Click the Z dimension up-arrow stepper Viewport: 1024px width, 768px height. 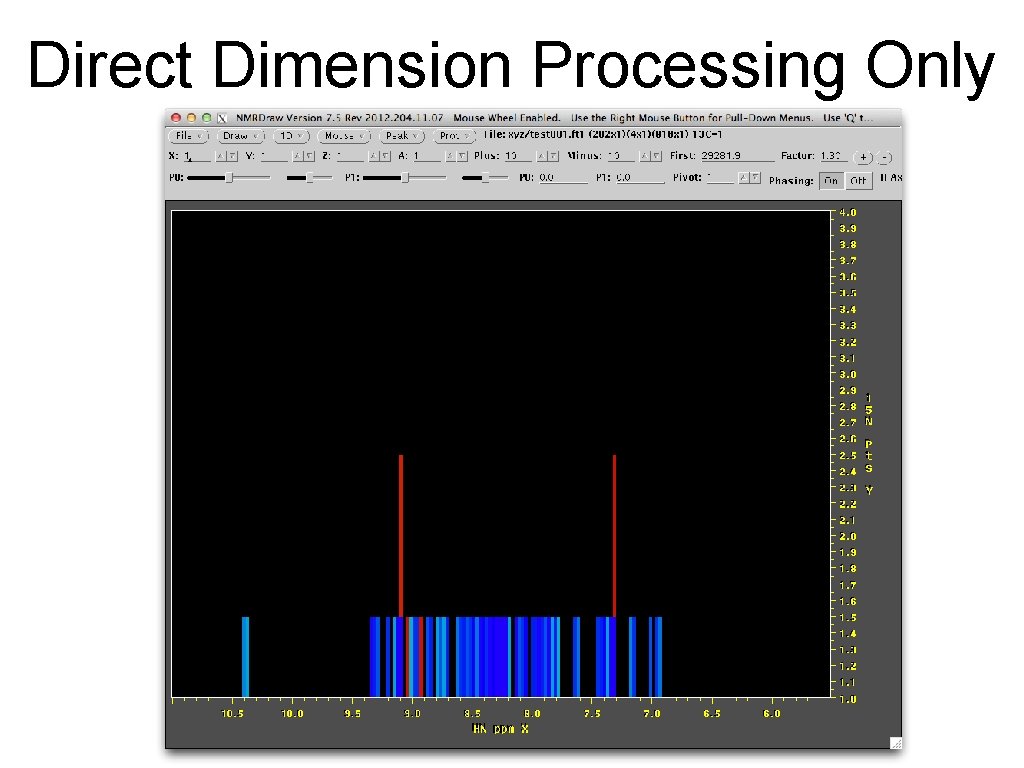(x=374, y=156)
